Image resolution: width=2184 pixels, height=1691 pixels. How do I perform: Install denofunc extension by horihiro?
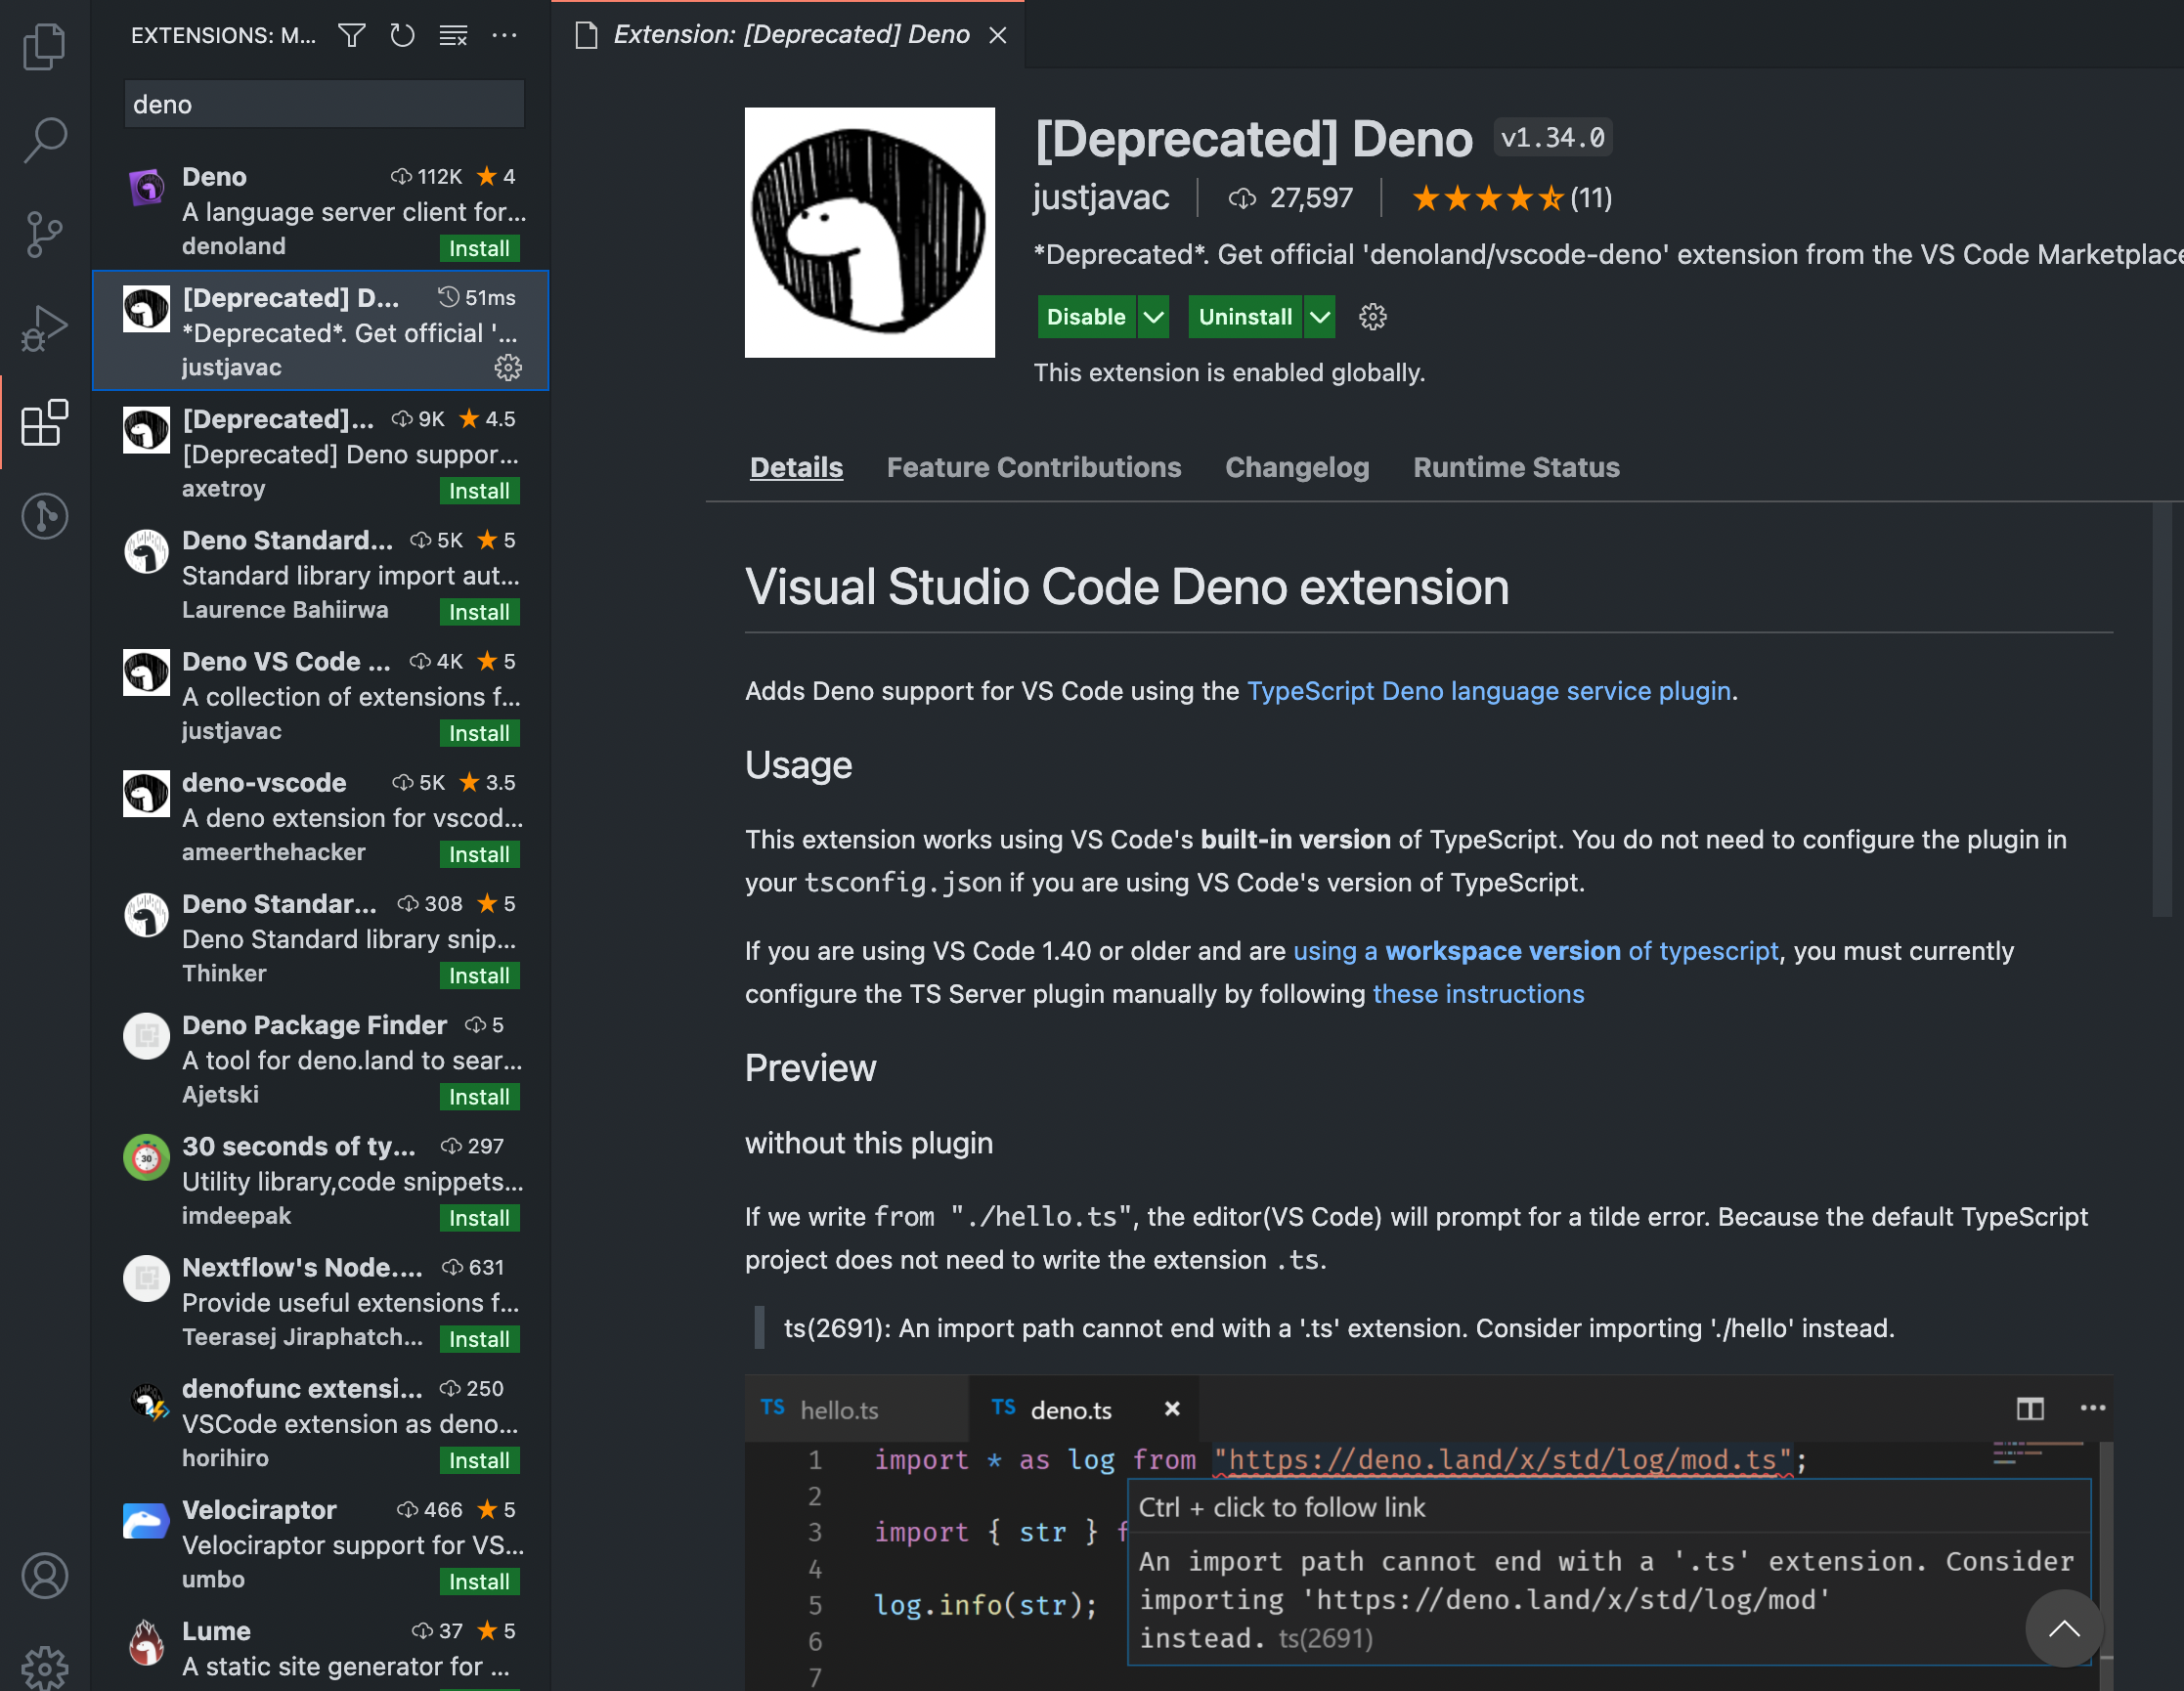click(x=479, y=1460)
